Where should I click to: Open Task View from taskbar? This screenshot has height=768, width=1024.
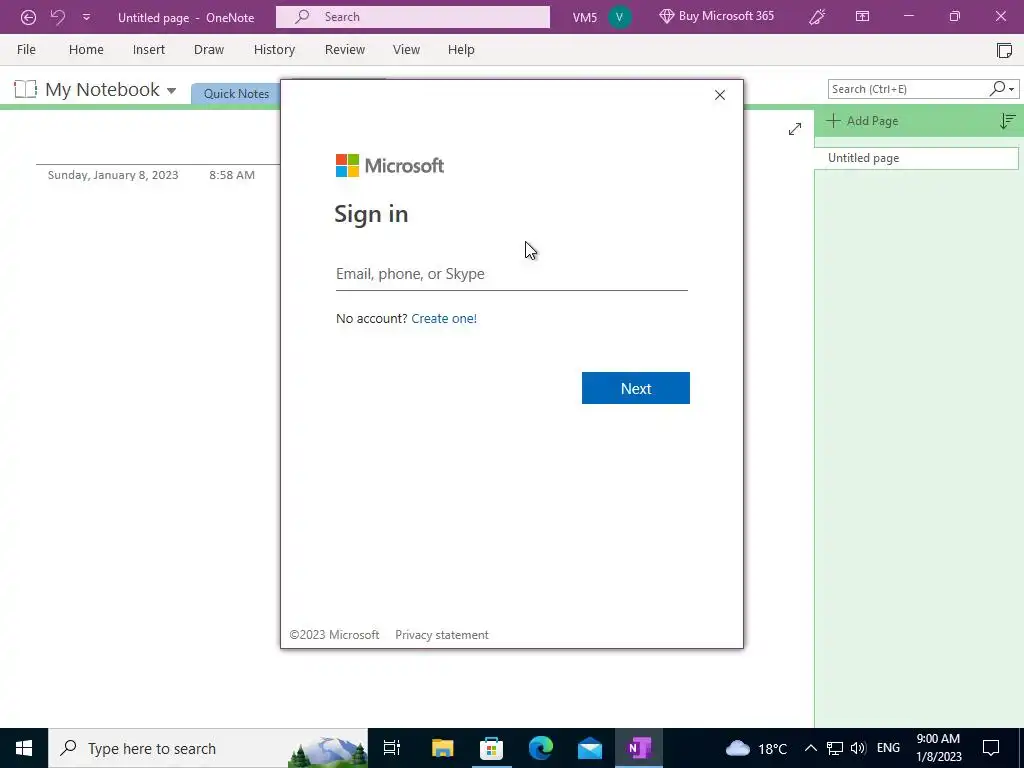click(392, 748)
